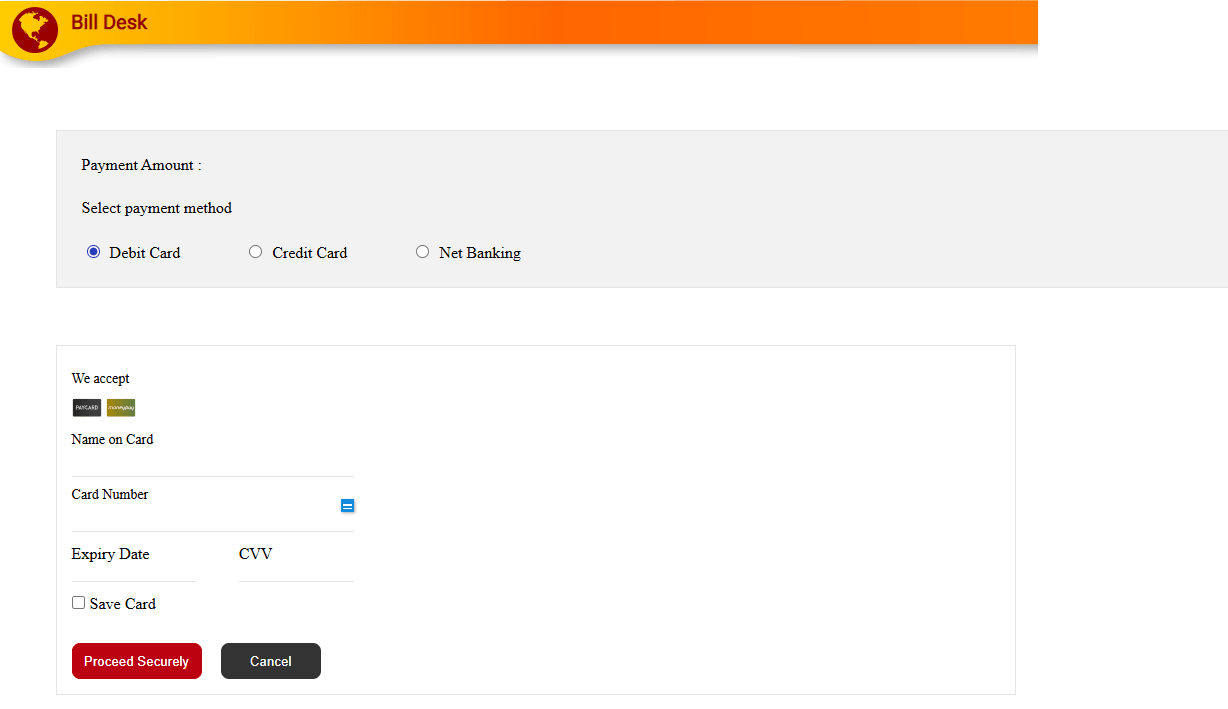Focus the Name on Card input field
Screen dimensions: 1228x709
tap(213, 463)
